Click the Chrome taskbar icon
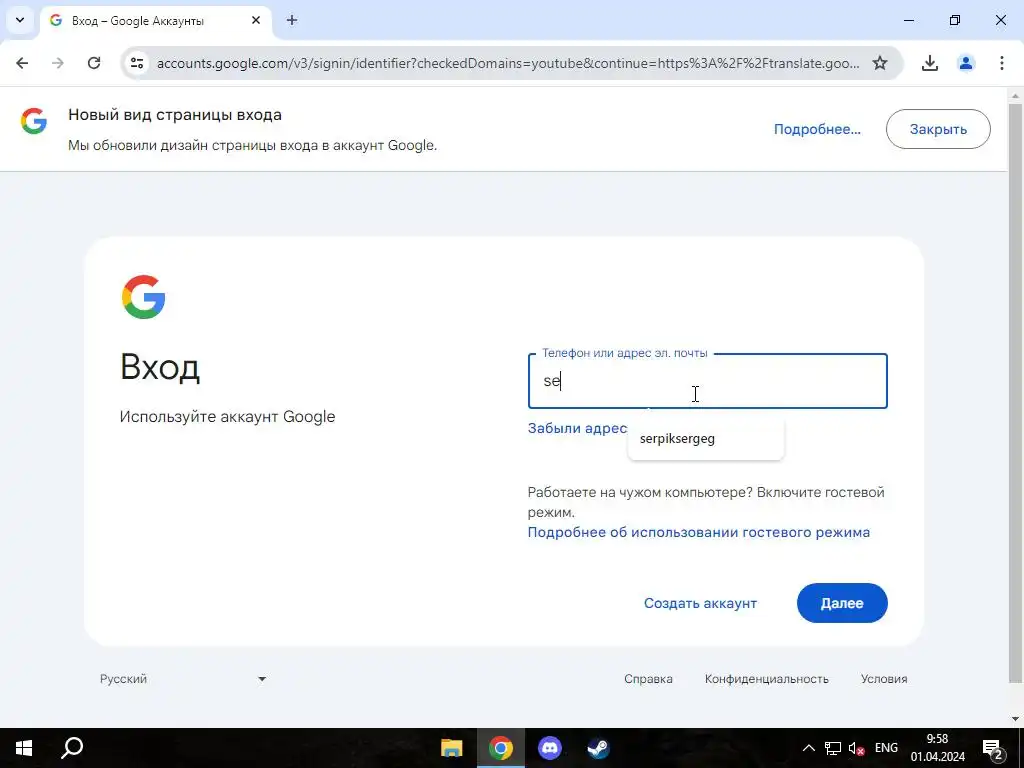The width and height of the screenshot is (1024, 768). coord(501,748)
